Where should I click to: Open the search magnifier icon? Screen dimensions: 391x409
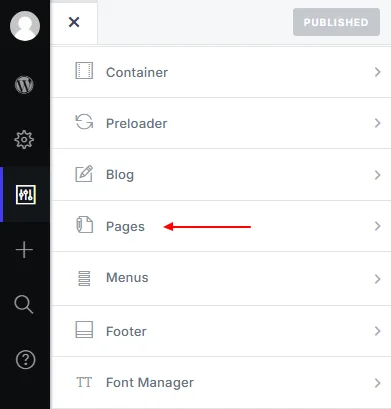click(24, 304)
